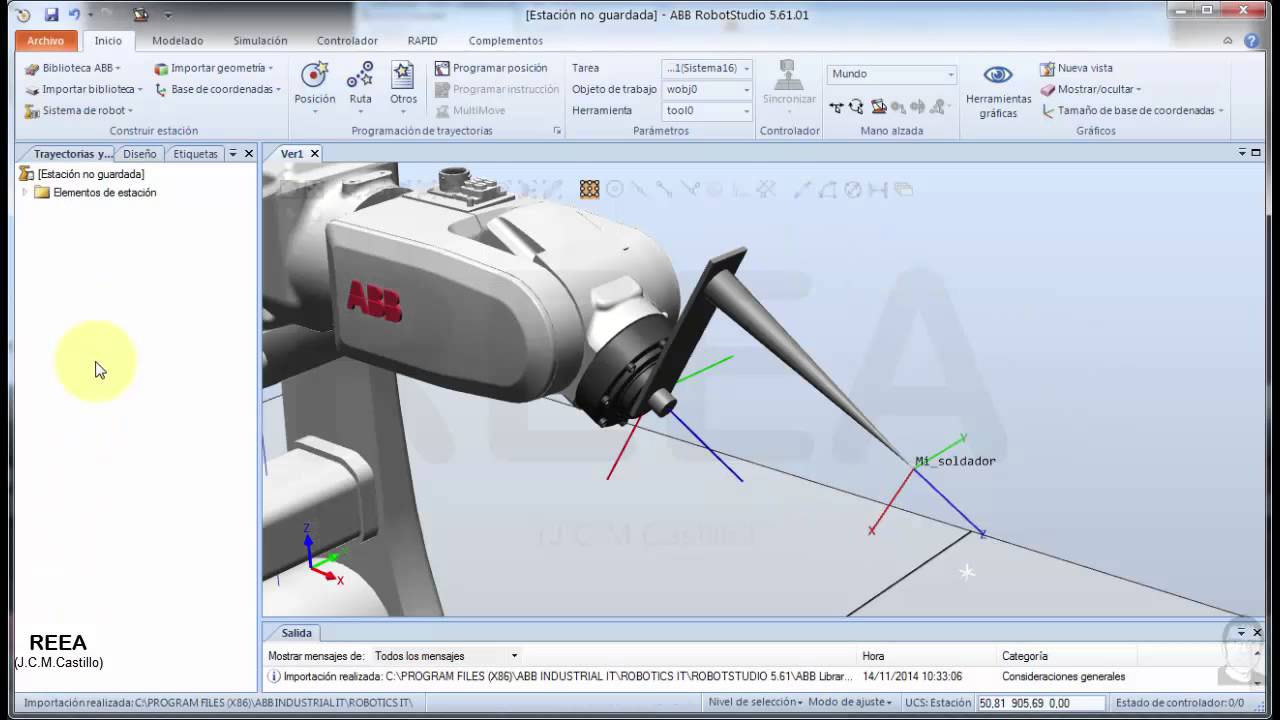Switch to the Modelado ribbon tab
1280x720 pixels.
click(x=177, y=41)
